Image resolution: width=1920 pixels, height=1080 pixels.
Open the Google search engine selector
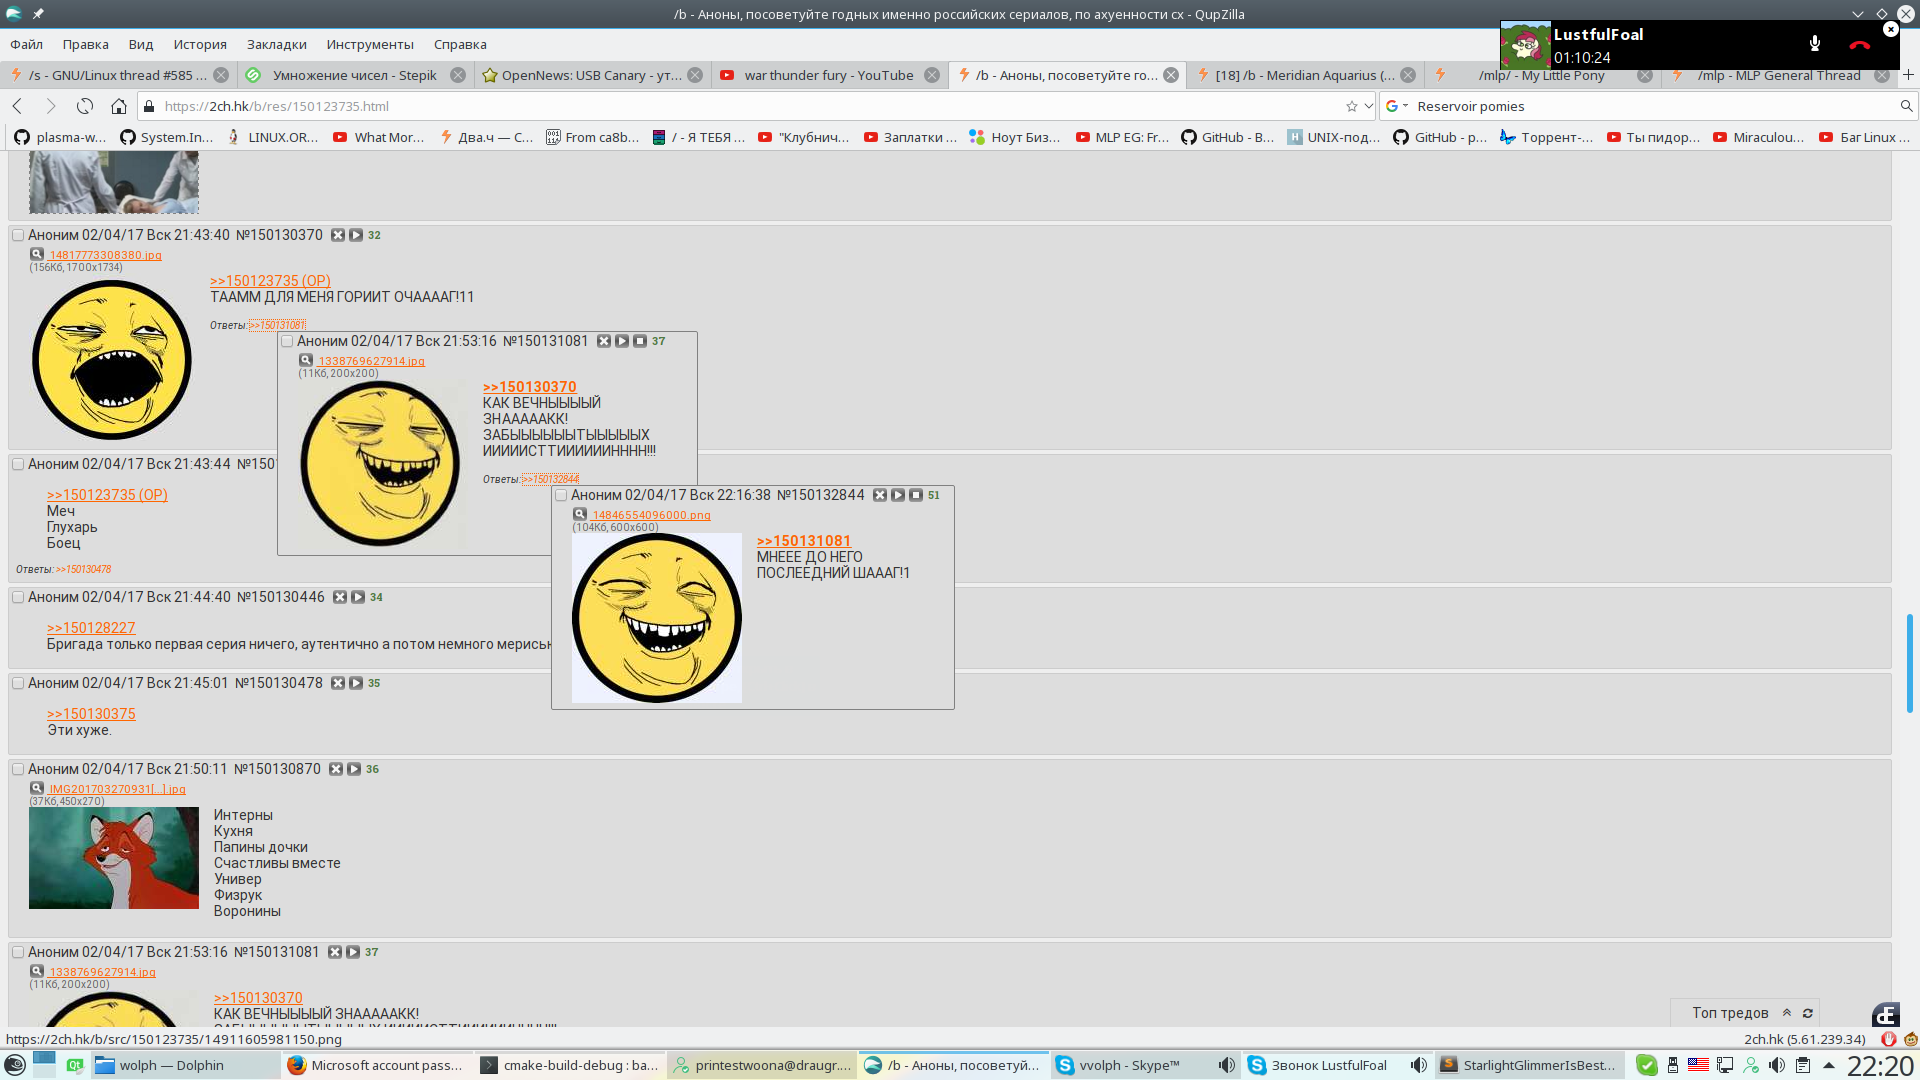click(1396, 106)
